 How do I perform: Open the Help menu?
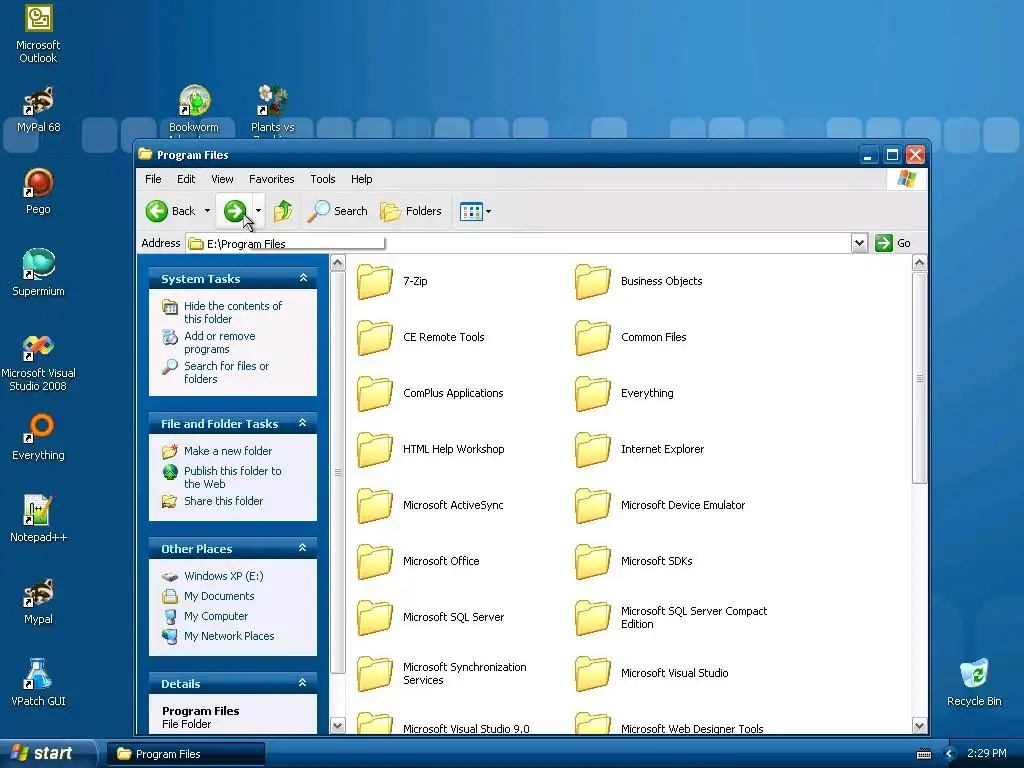point(361,179)
